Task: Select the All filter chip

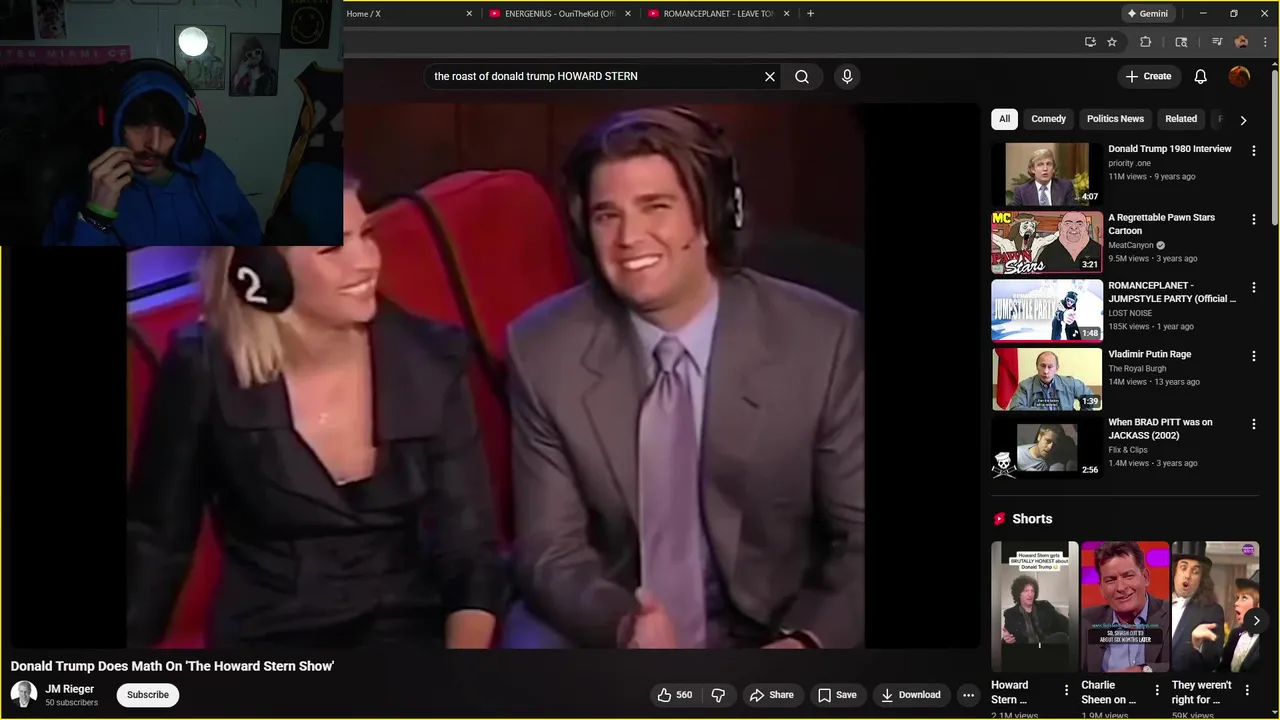Action: 1004,119
